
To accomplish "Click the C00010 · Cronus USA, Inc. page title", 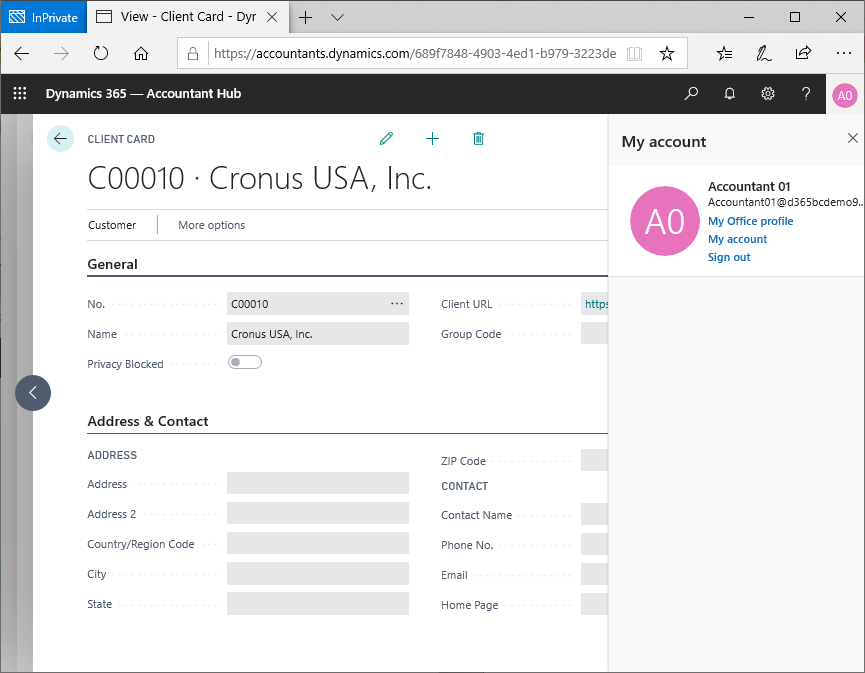I will click(259, 178).
